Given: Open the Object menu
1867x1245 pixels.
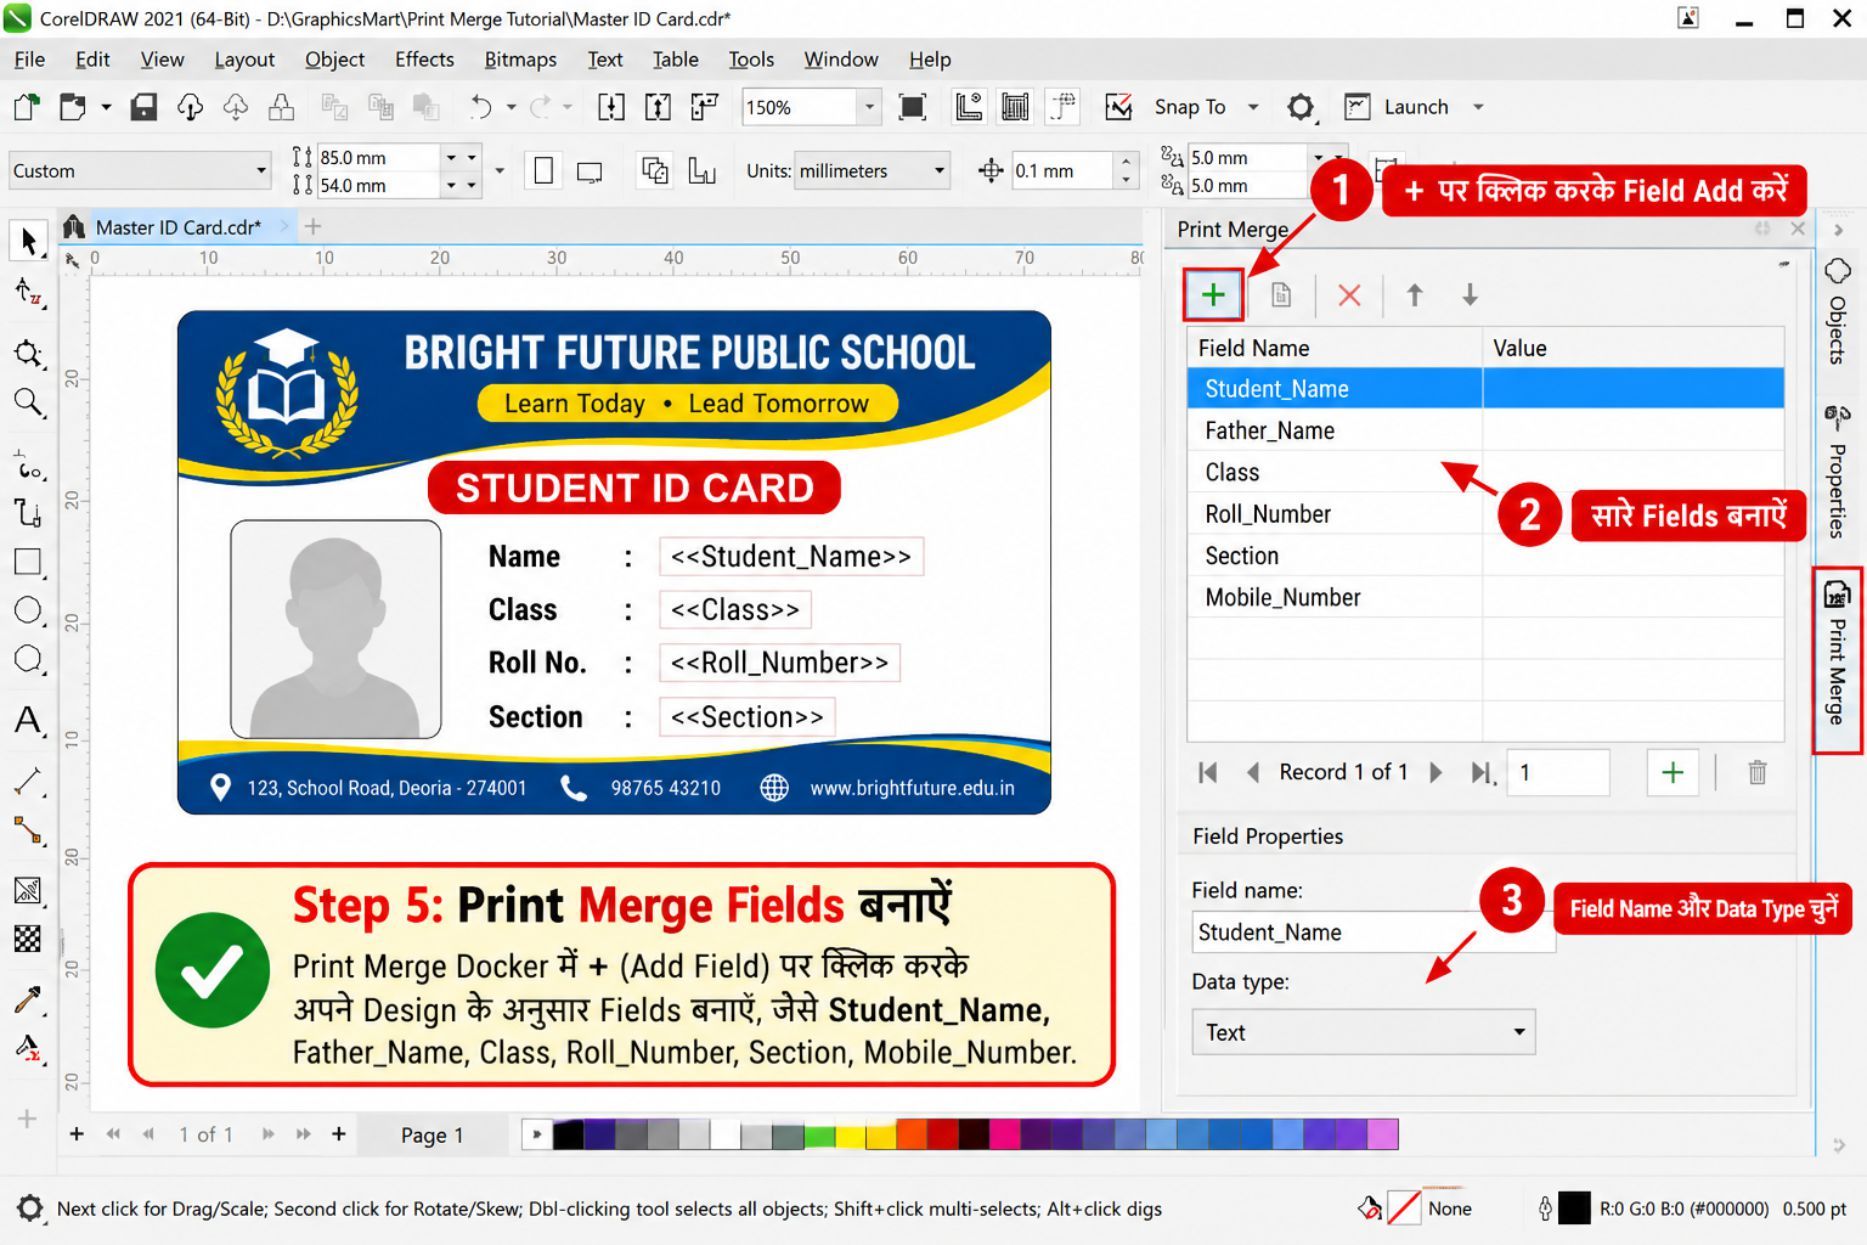Looking at the screenshot, I should pos(334,60).
